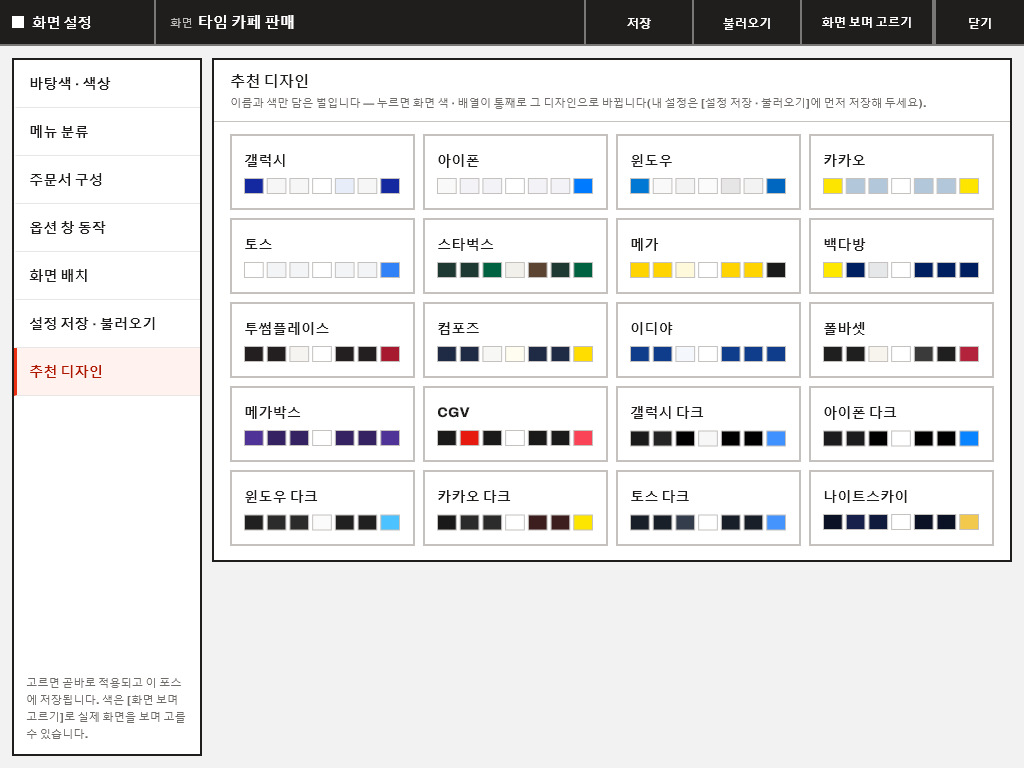Choose the 이디야 design card
1024x768 pixels.
(709, 340)
